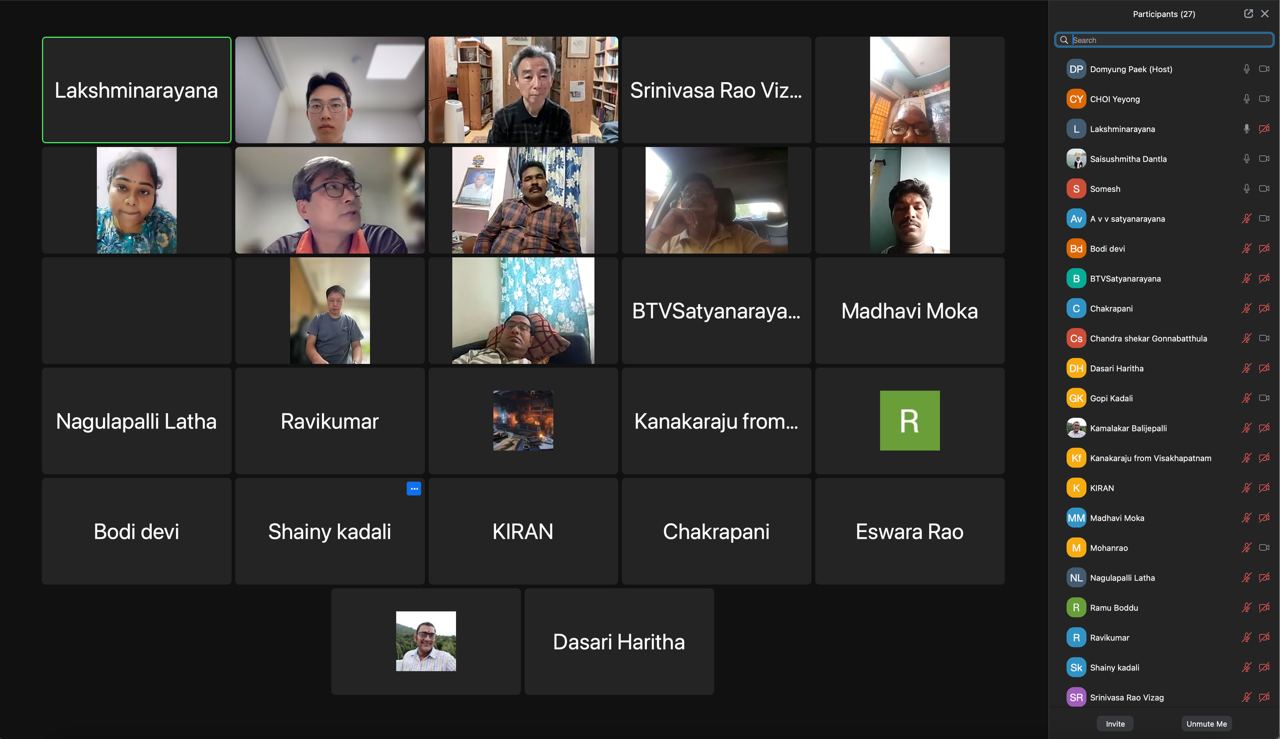Click the camera icon next to Somesh
The image size is (1280, 739).
pyautogui.click(x=1264, y=189)
